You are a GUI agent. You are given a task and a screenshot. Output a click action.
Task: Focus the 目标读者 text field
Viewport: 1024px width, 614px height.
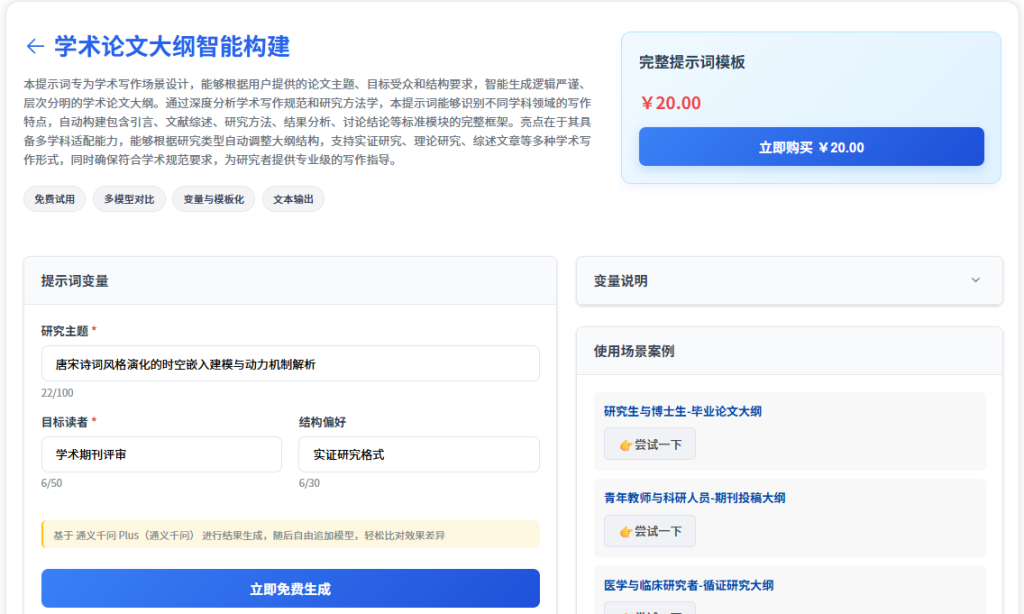[161, 455]
